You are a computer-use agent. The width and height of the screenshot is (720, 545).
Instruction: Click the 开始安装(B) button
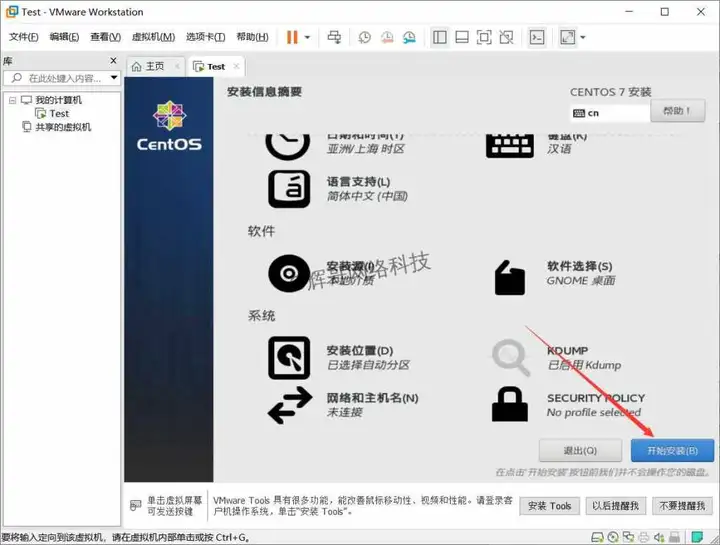click(672, 450)
